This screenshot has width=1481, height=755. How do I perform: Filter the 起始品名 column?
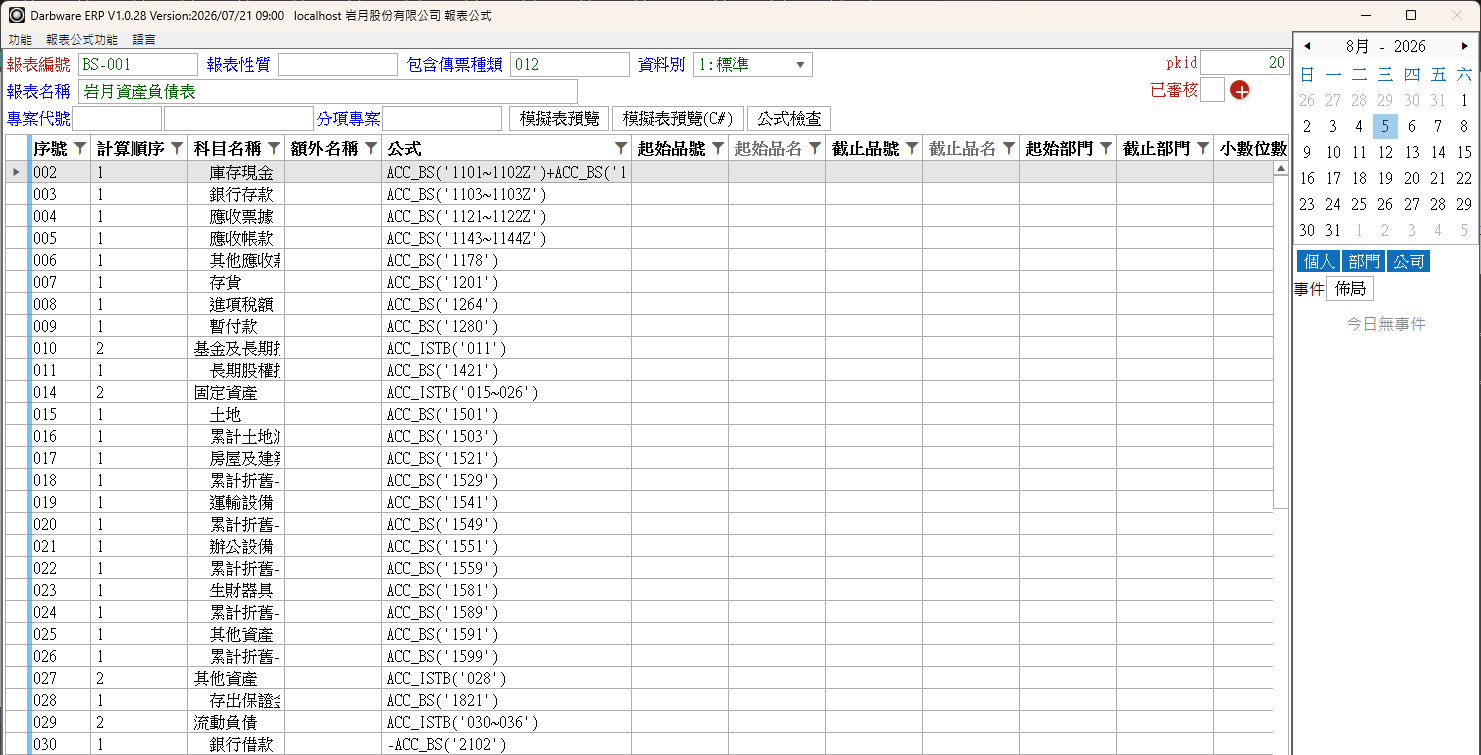click(x=815, y=149)
